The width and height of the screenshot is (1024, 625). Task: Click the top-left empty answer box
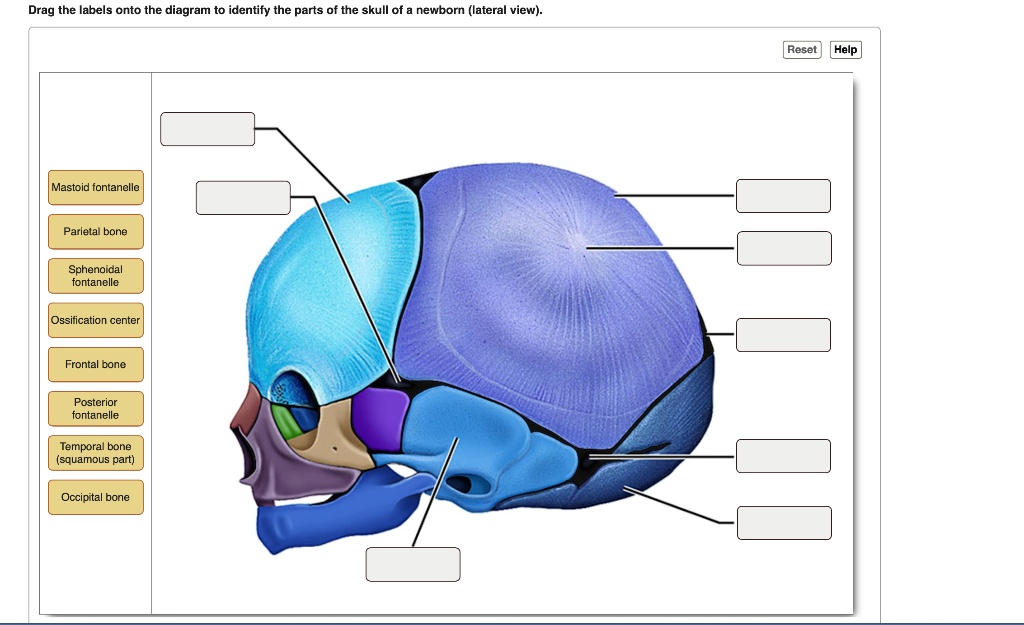(x=207, y=128)
